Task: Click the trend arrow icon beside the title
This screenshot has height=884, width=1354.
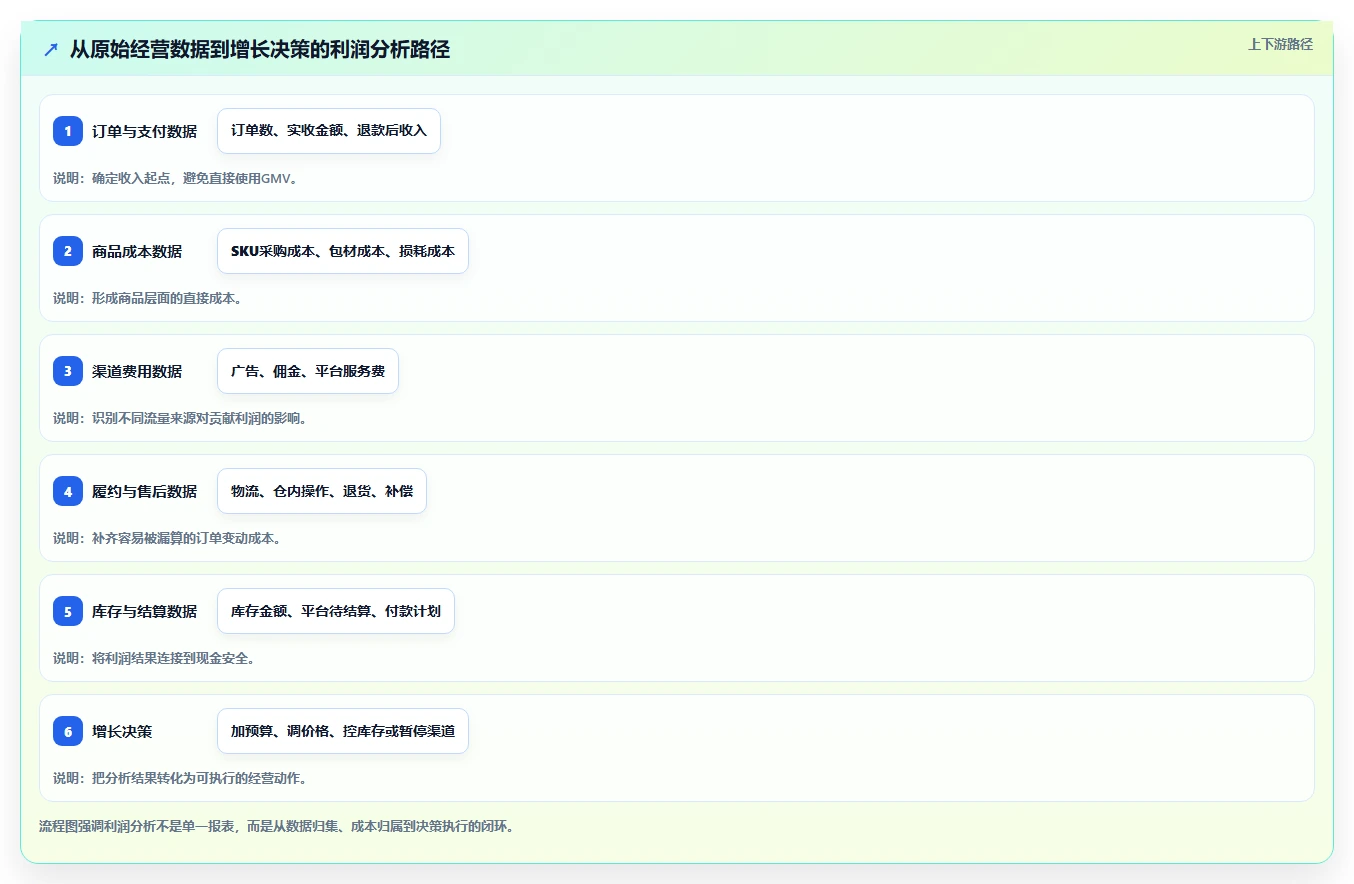Action: [51, 50]
